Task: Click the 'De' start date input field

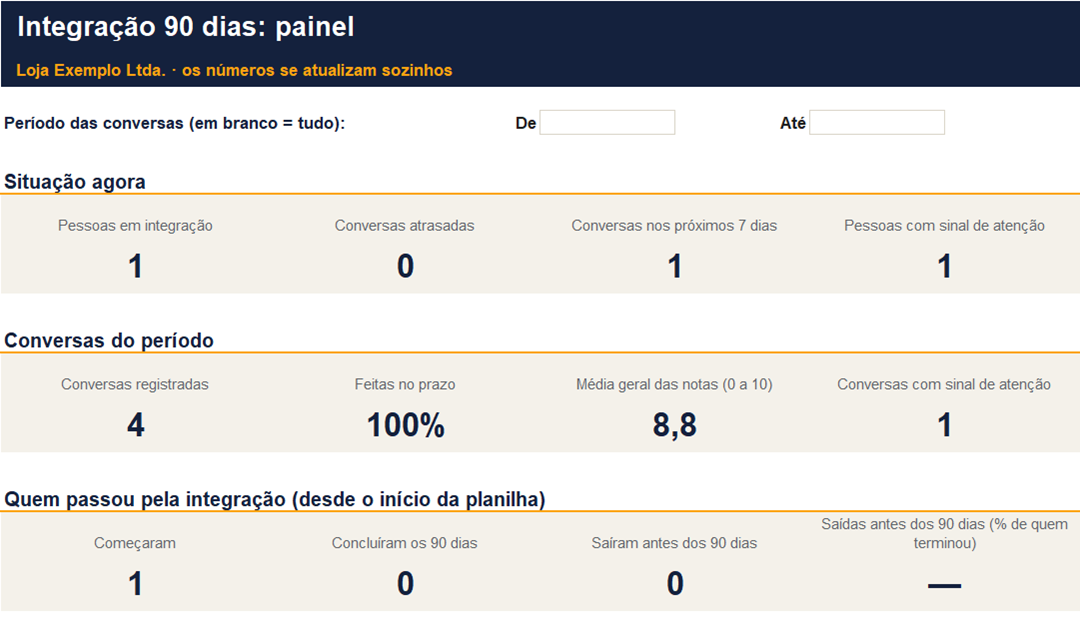Action: pos(607,123)
